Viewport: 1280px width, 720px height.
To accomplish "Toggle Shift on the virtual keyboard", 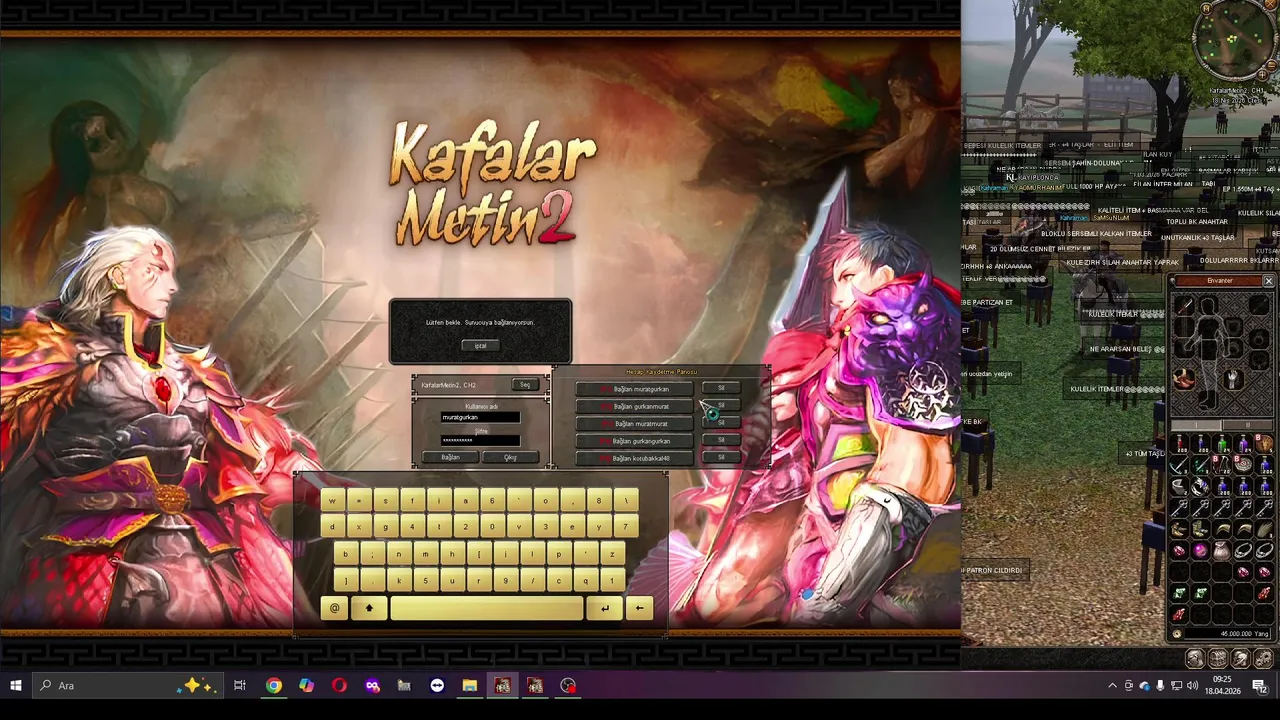I will tap(369, 608).
